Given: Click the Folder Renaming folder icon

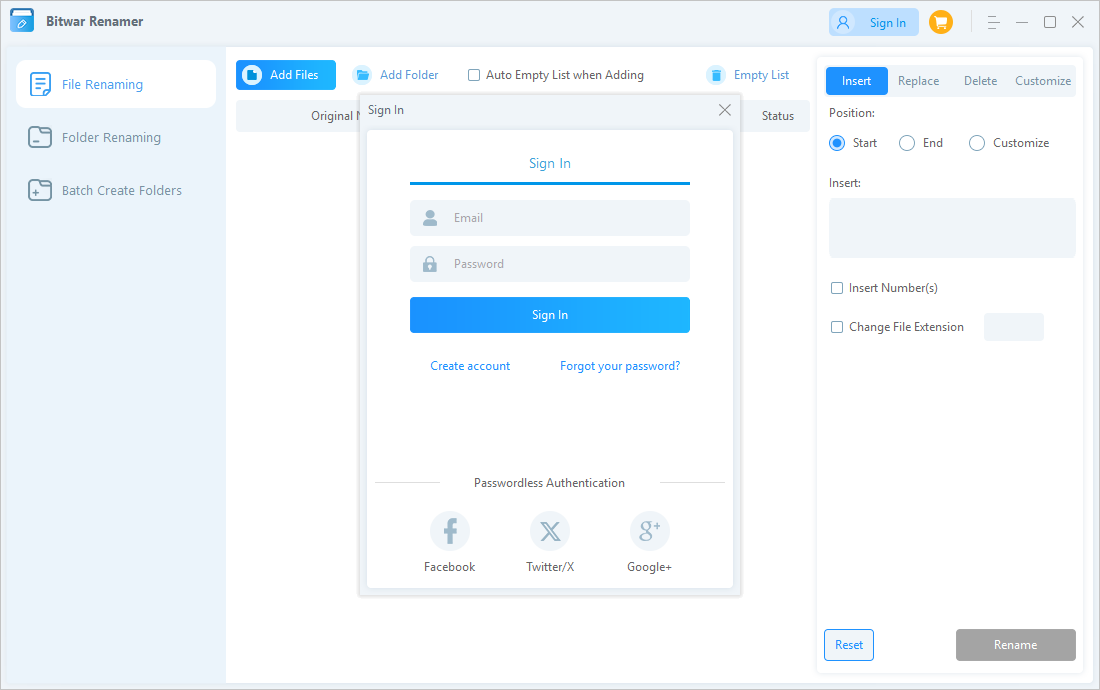Looking at the screenshot, I should pyautogui.click(x=40, y=137).
